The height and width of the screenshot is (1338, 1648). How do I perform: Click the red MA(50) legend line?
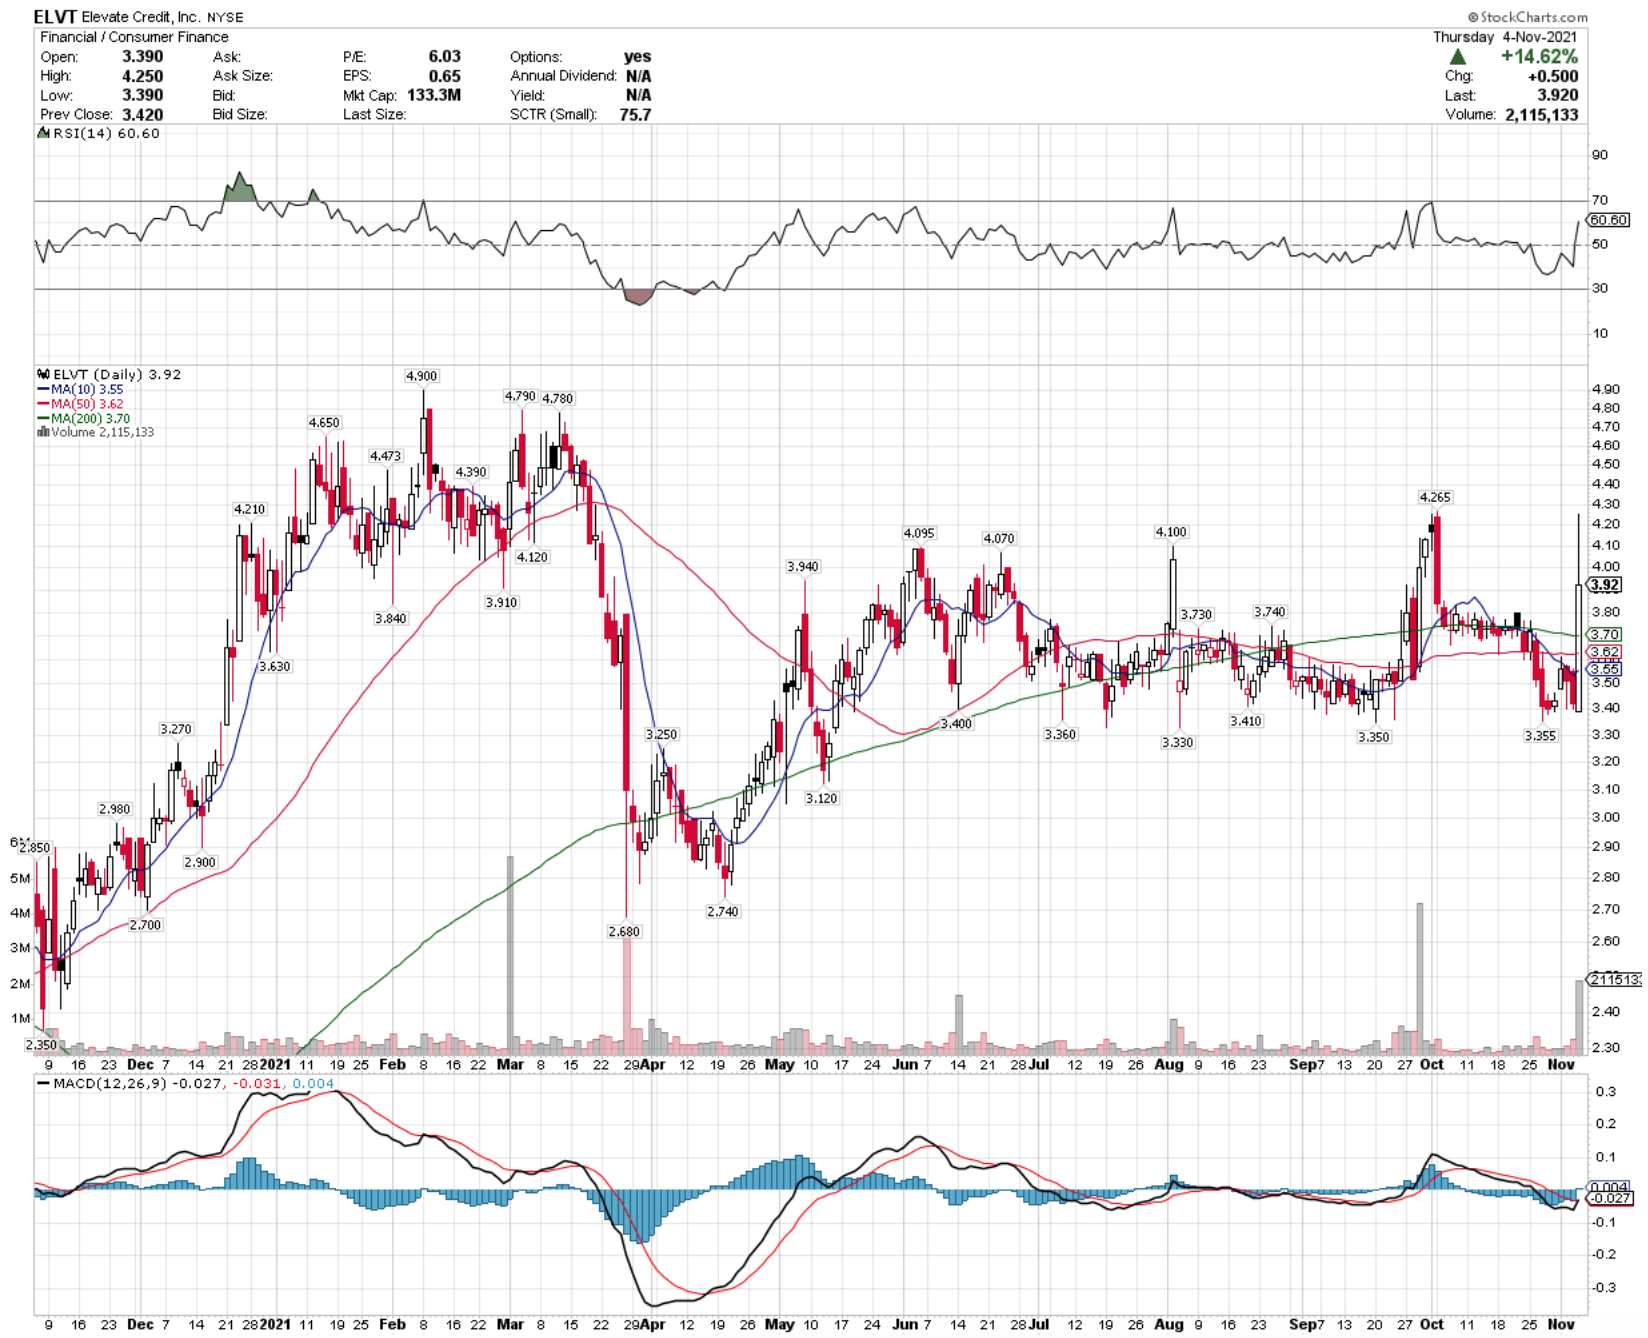(x=43, y=404)
